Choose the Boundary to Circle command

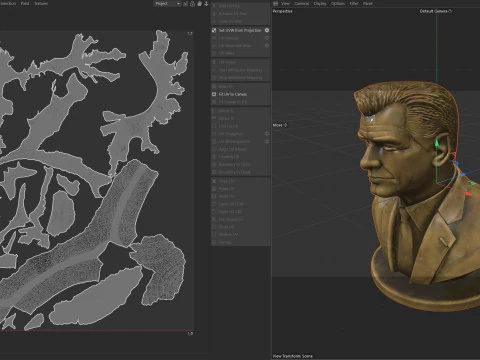tap(234, 165)
